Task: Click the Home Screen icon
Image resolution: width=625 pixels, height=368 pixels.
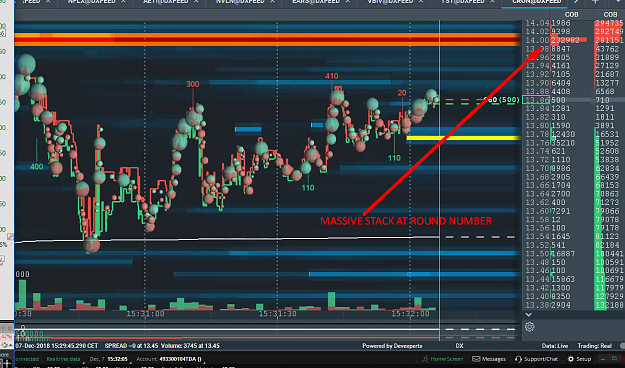Action: pyautogui.click(x=425, y=359)
